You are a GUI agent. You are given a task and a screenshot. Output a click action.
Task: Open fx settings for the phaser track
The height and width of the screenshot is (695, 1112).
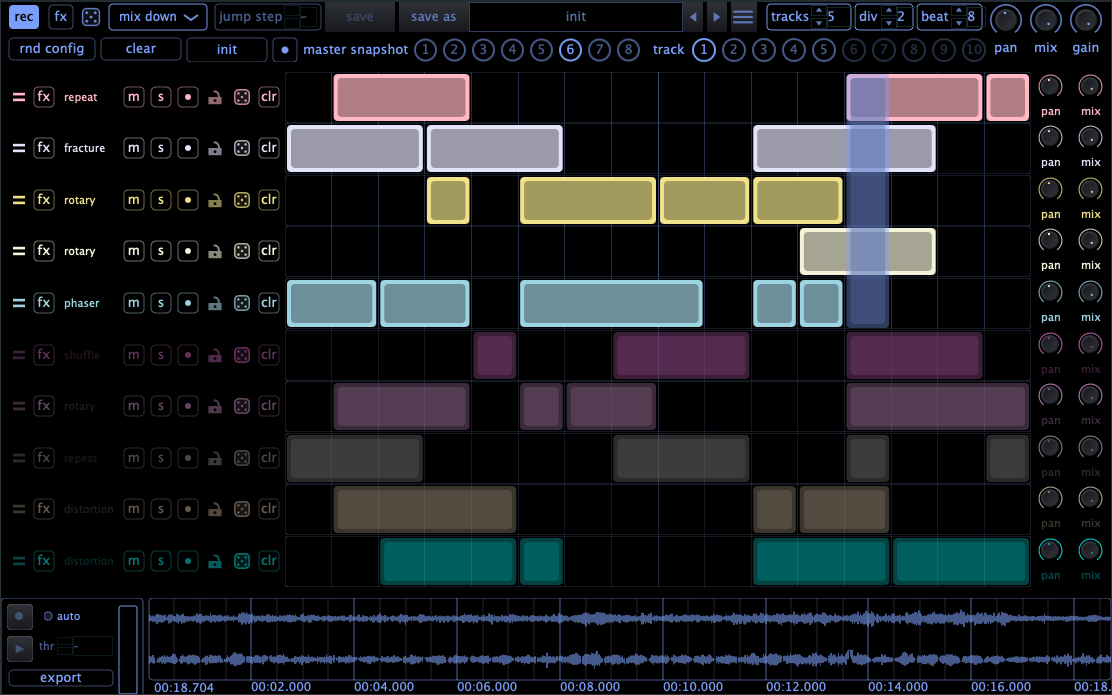[x=43, y=303]
